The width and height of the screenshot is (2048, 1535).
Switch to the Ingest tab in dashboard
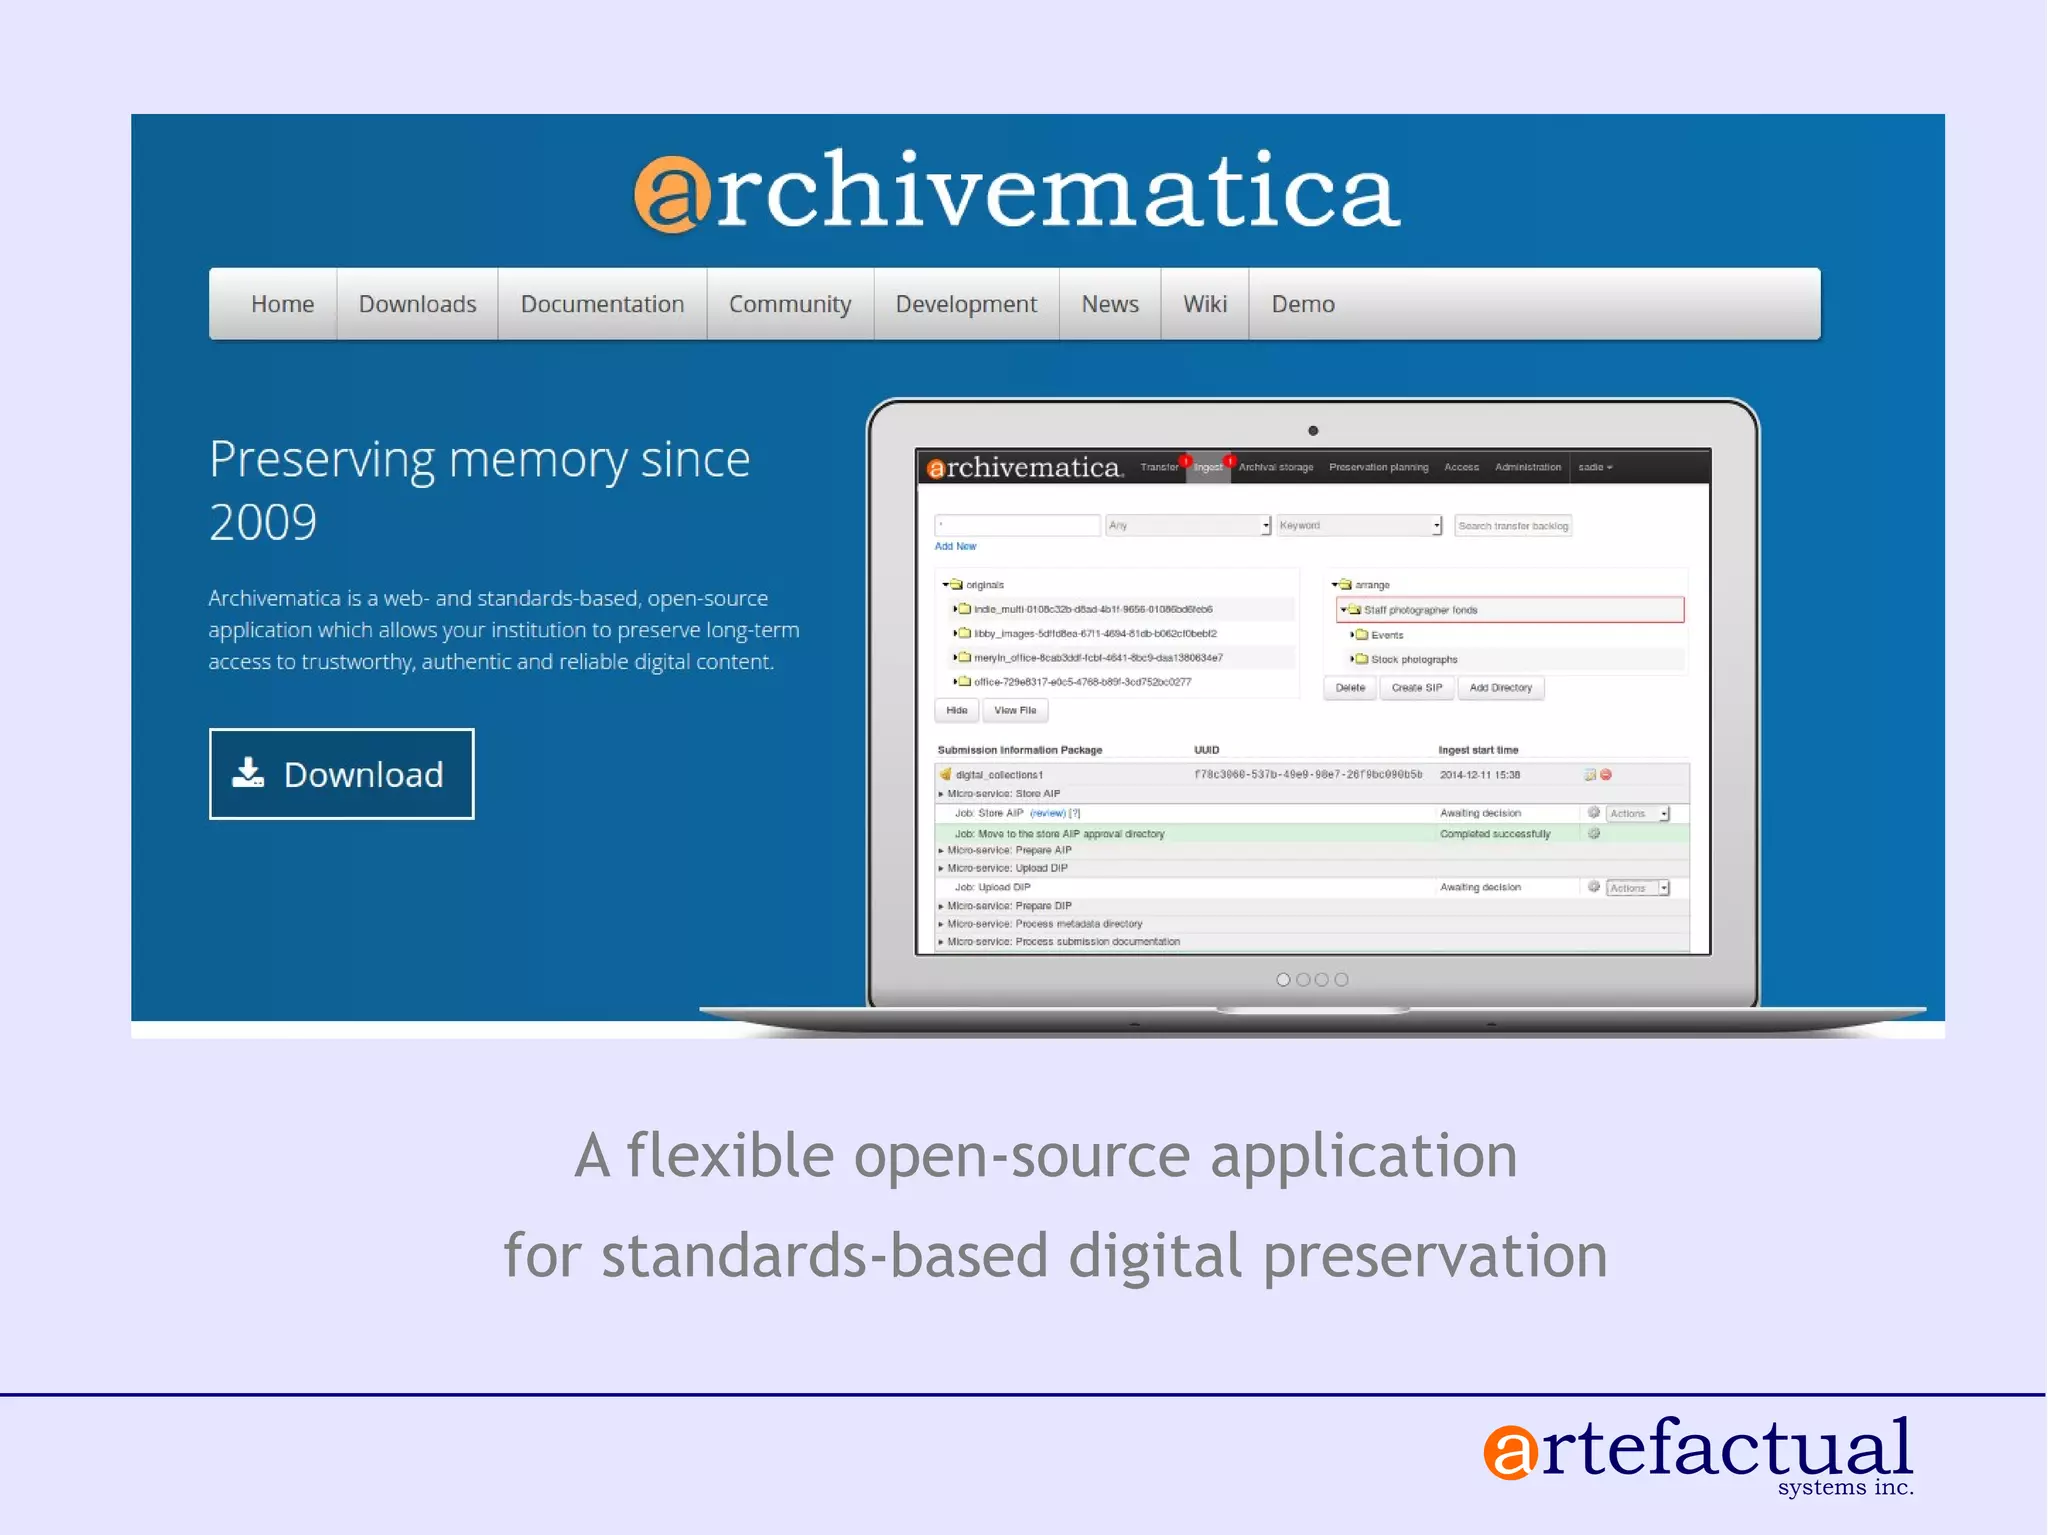1208,467
